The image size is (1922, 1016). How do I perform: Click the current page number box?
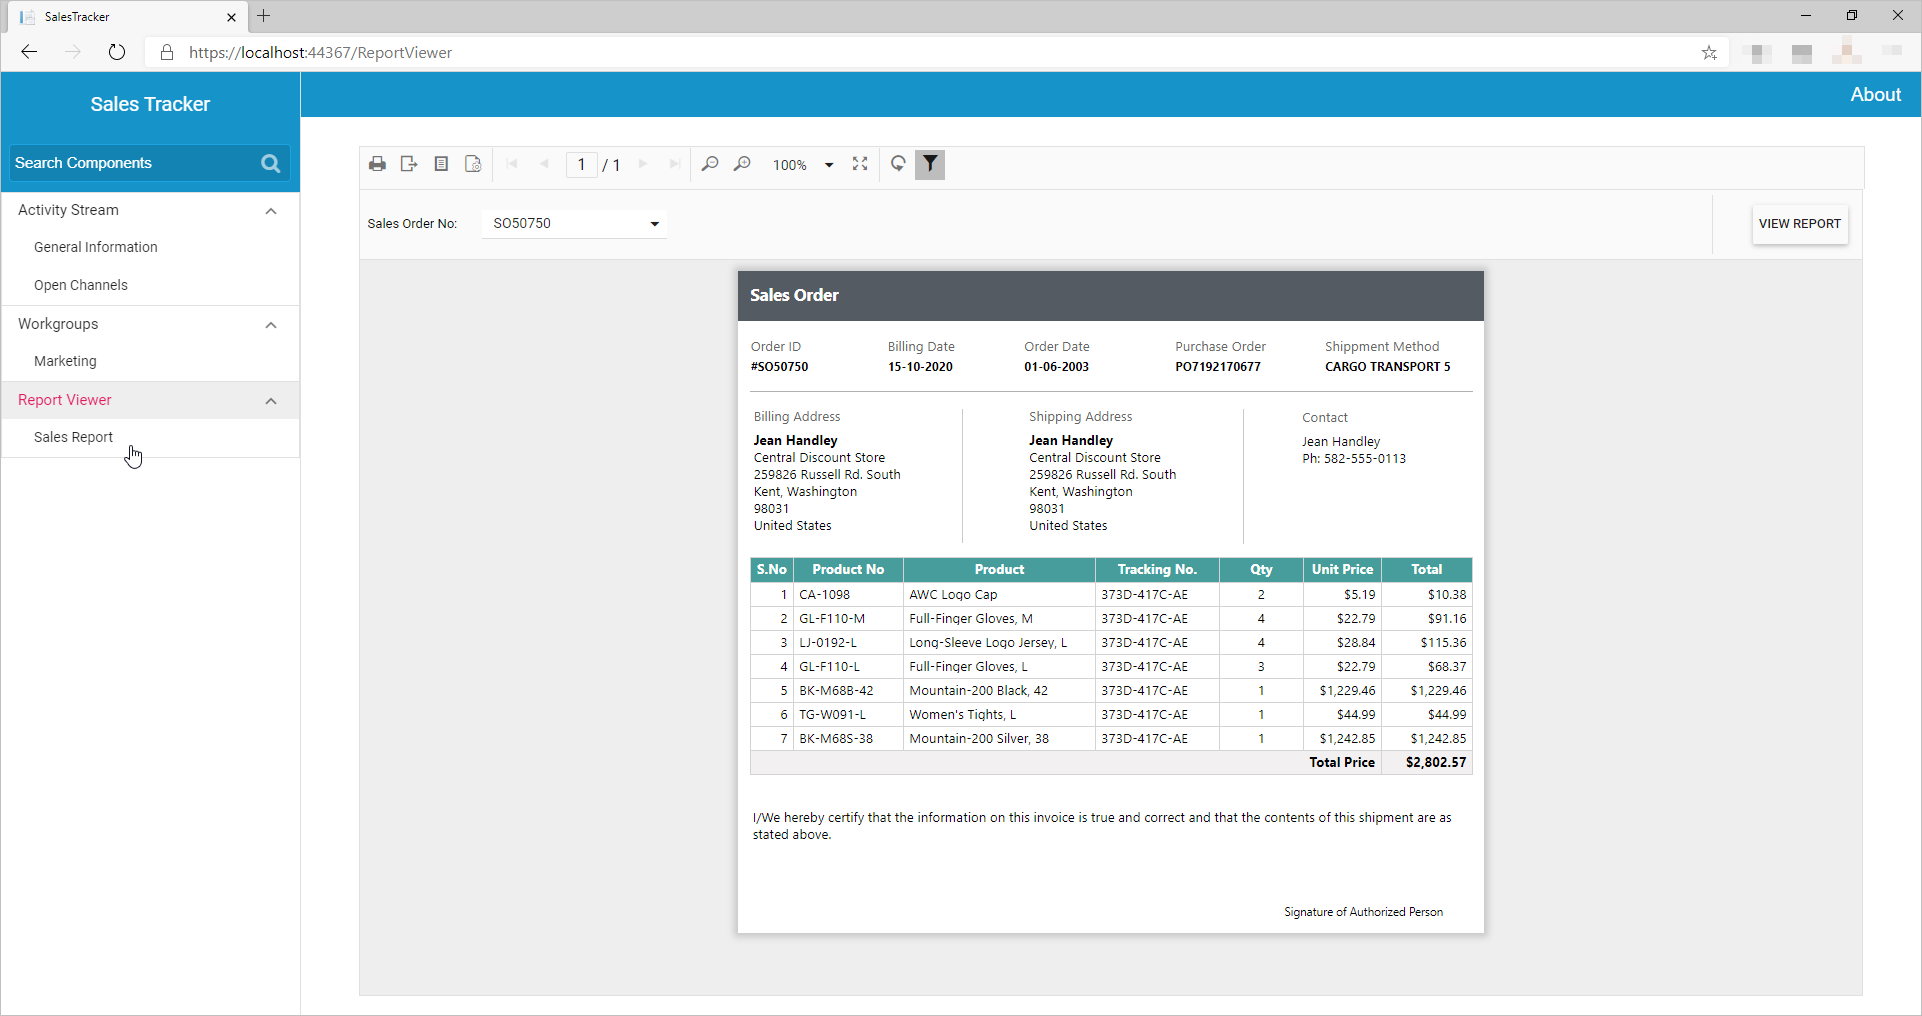coord(581,165)
